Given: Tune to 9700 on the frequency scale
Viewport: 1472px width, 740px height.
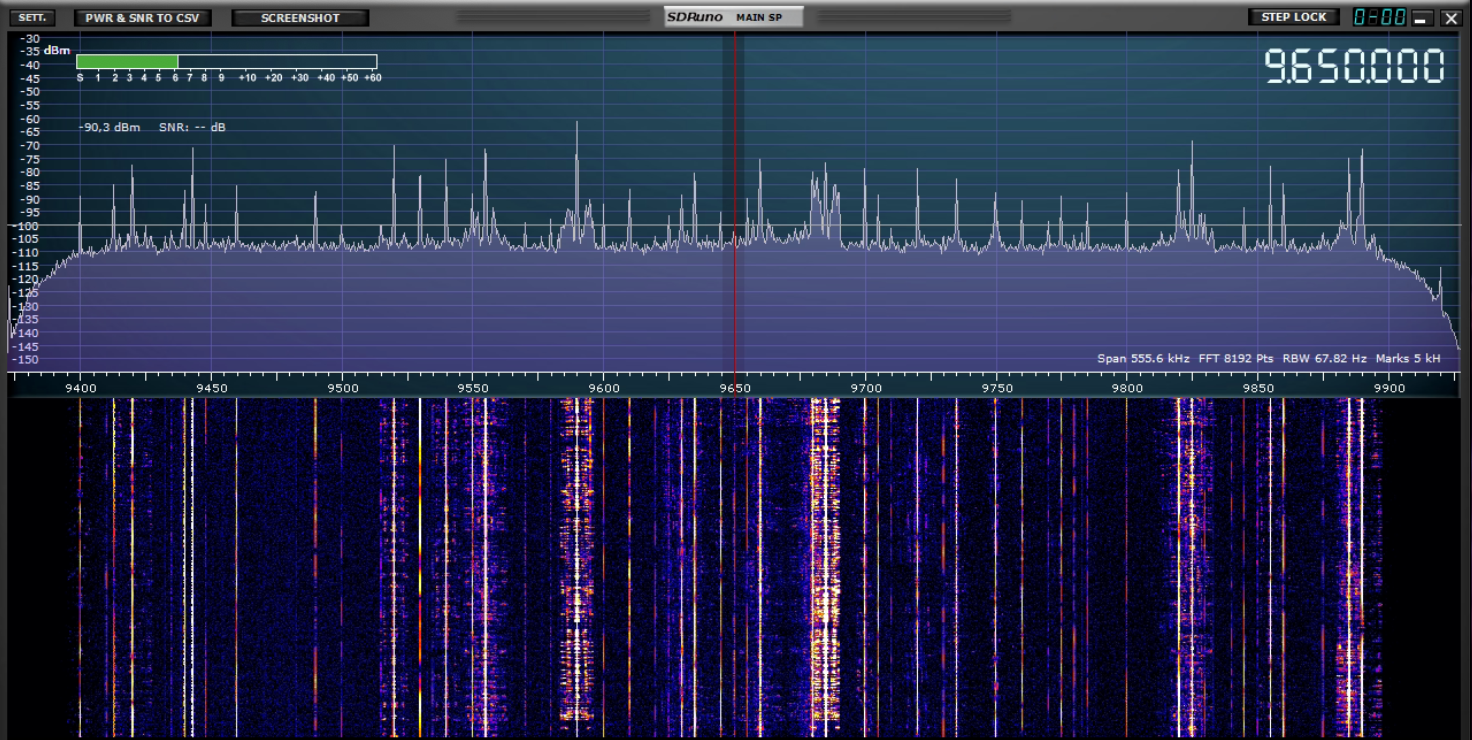Looking at the screenshot, I should pos(866,387).
